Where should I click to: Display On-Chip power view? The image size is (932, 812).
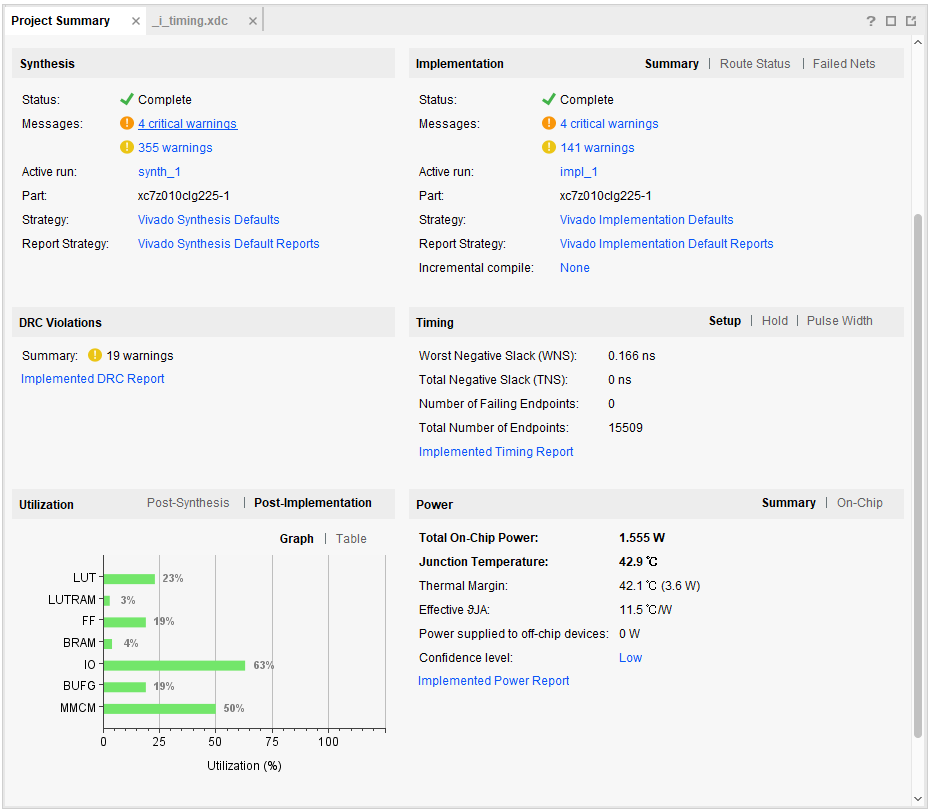pyautogui.click(x=860, y=503)
